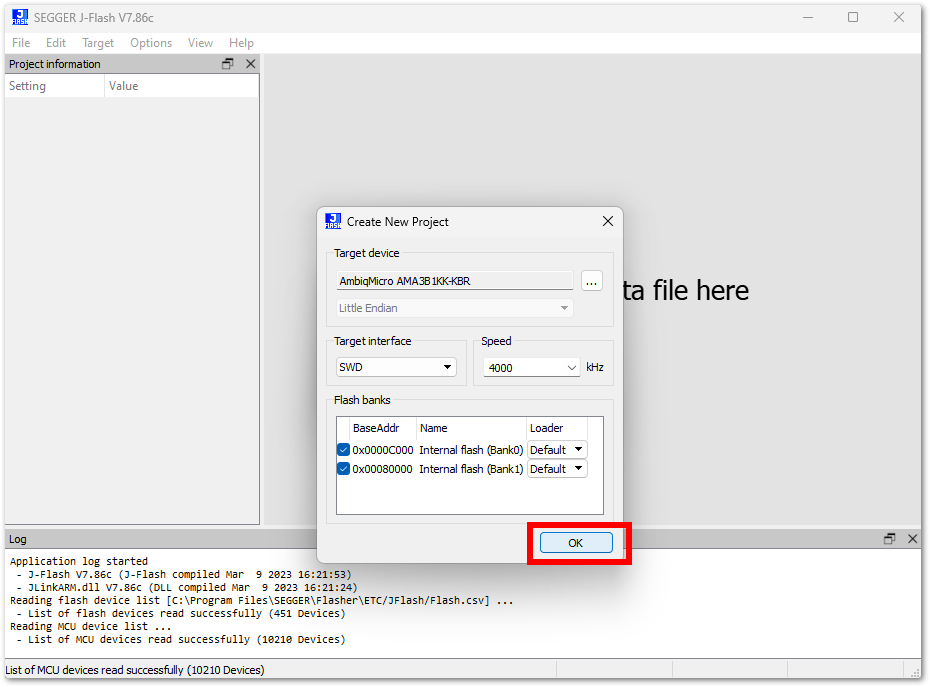930x687 pixels.
Task: Click the 'Application log started' log line
Action: pos(79,561)
